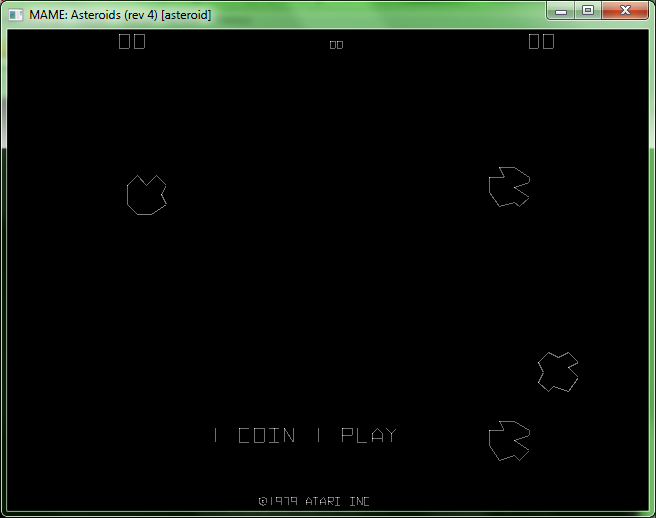The image size is (656, 518).
Task: Click the player two score 00
Action: click(541, 41)
